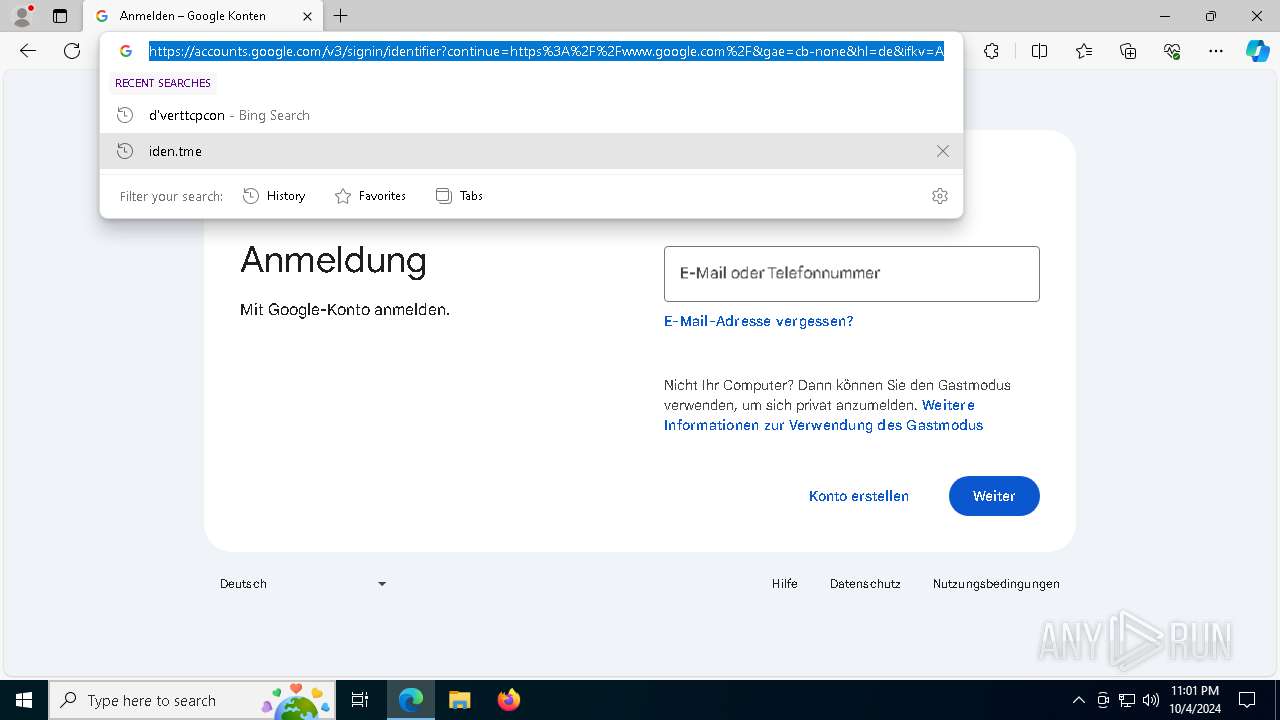This screenshot has height=720, width=1280.
Task: Open a new tab with plus button
Action: [341, 16]
